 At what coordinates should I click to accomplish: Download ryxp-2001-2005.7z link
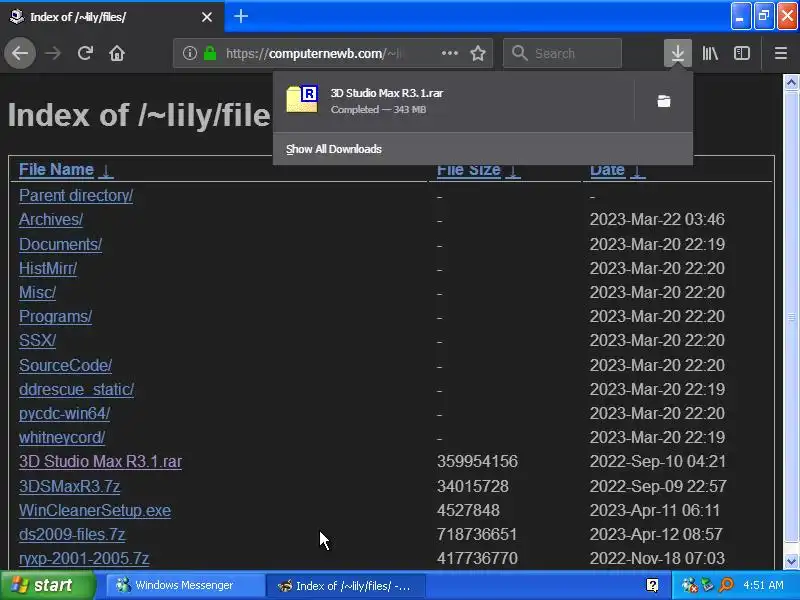[84, 558]
